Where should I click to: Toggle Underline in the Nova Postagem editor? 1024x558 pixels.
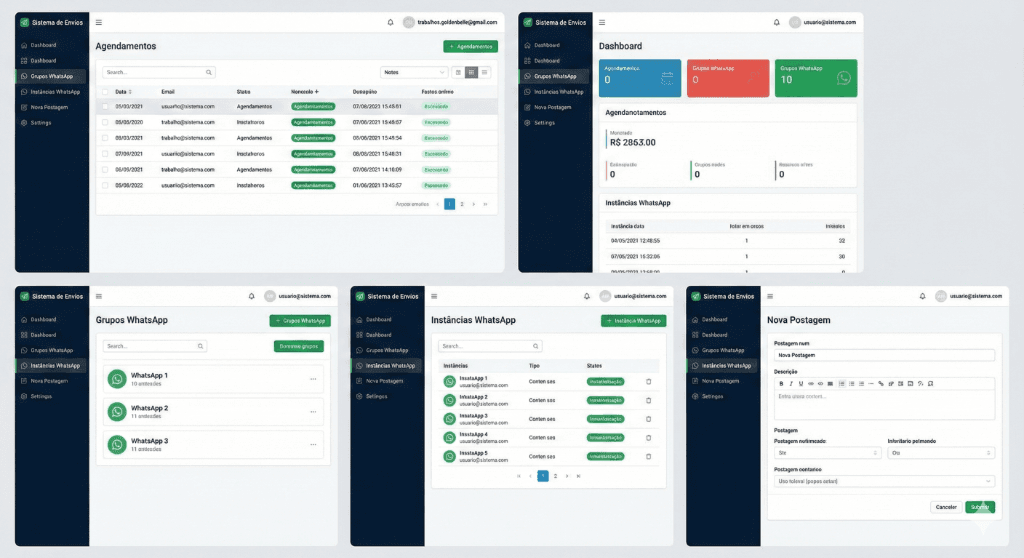coord(801,384)
